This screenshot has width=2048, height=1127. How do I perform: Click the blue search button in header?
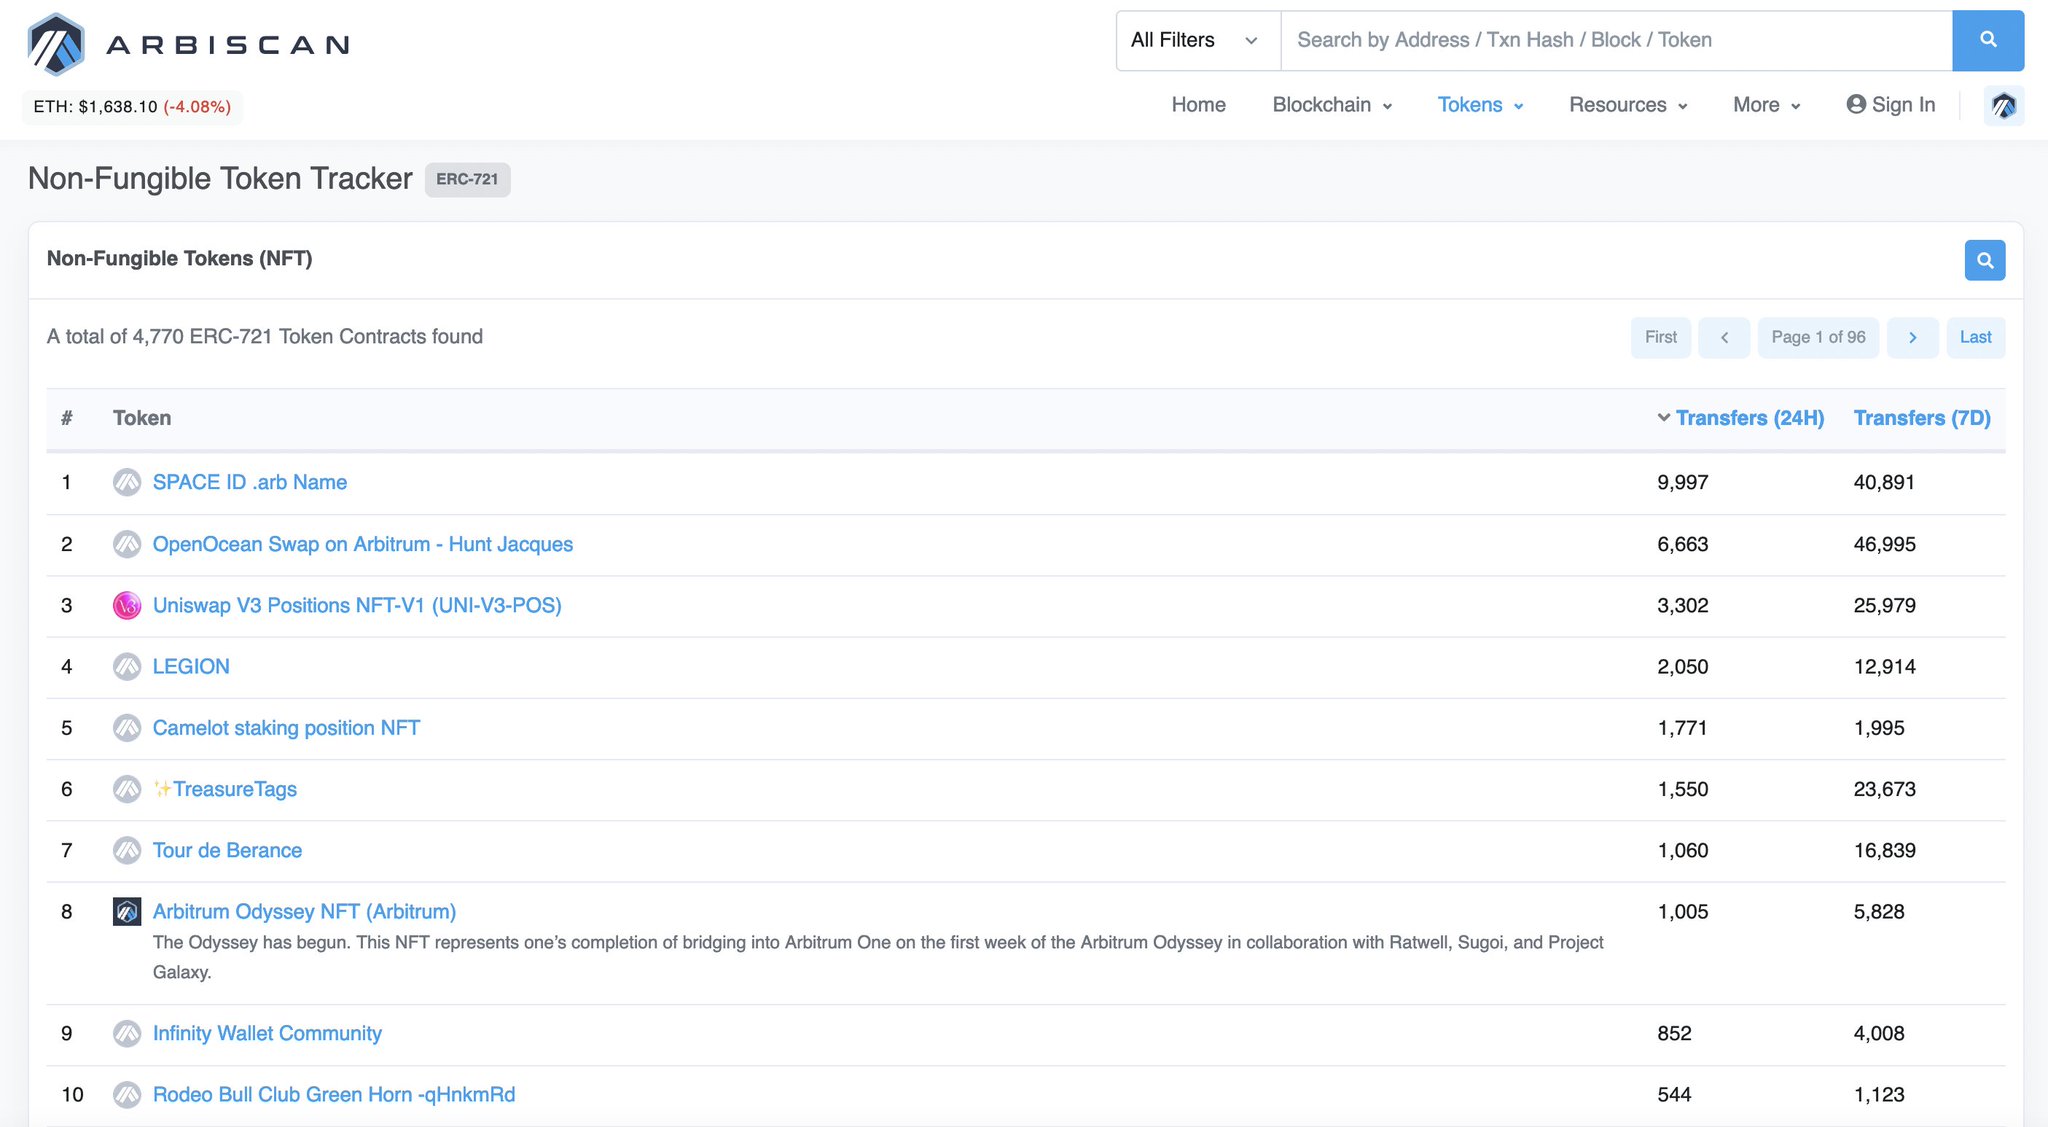coord(1987,40)
